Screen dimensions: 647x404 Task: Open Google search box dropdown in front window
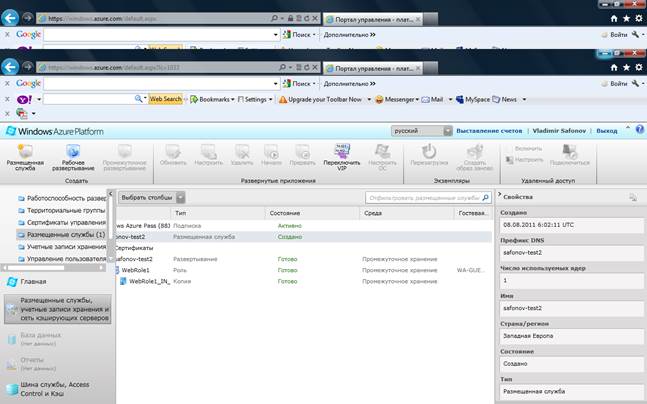coord(276,84)
